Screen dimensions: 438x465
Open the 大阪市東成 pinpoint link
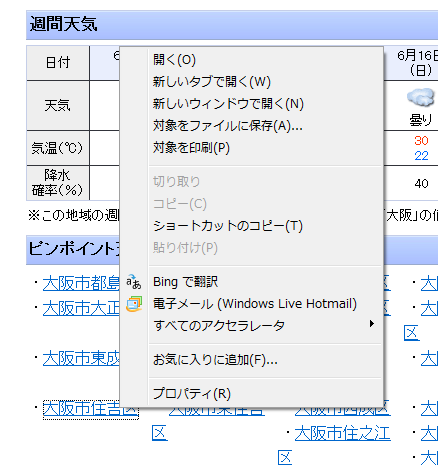pos(81,359)
